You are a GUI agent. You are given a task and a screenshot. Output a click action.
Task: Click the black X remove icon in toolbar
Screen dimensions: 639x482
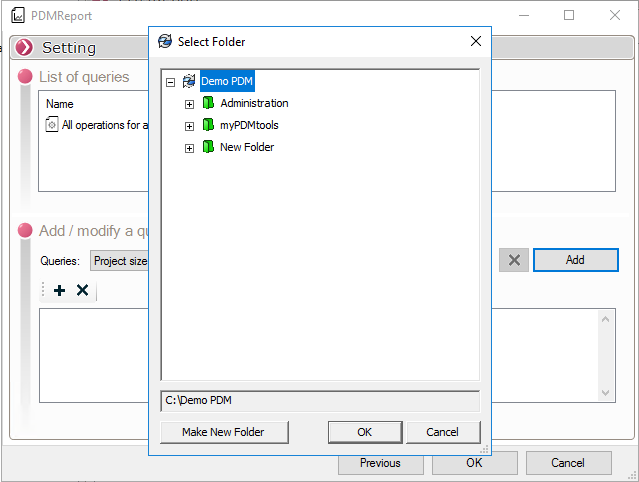point(83,290)
